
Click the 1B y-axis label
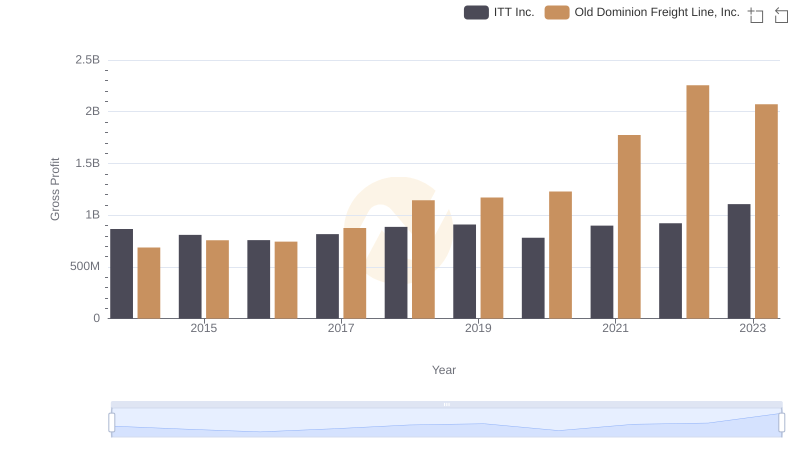pos(92,215)
